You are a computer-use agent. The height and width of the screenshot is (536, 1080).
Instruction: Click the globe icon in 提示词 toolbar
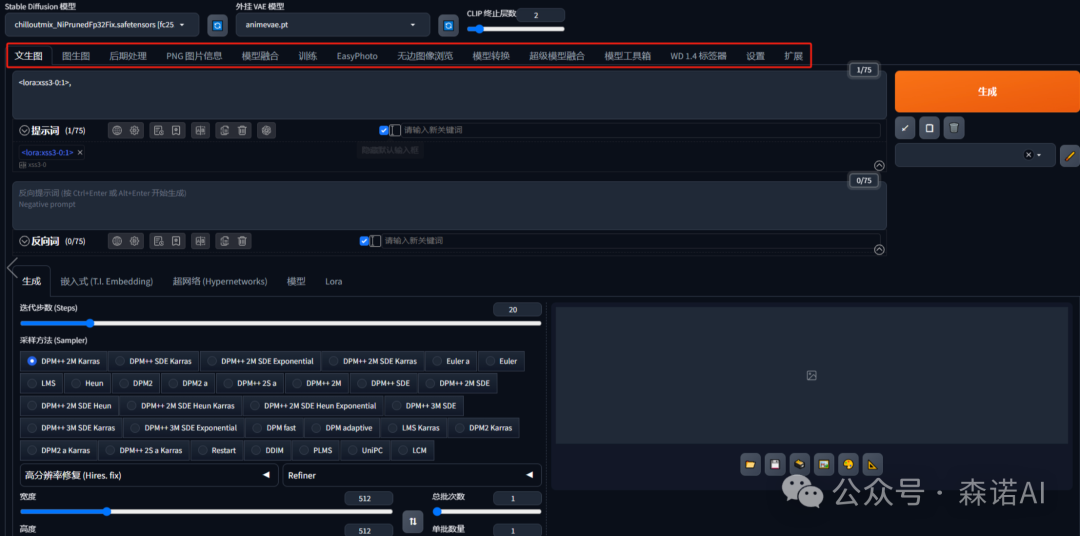[x=117, y=130]
